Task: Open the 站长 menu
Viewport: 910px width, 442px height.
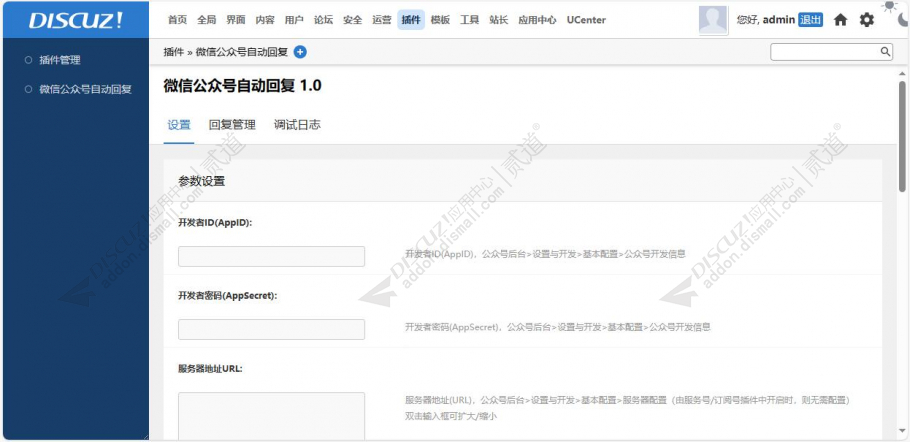Action: tap(499, 20)
